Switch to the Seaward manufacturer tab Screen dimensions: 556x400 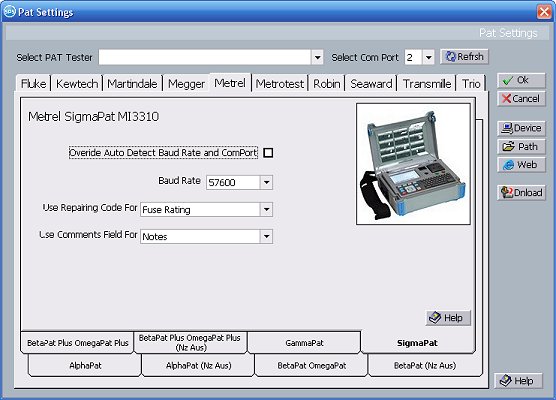click(371, 84)
